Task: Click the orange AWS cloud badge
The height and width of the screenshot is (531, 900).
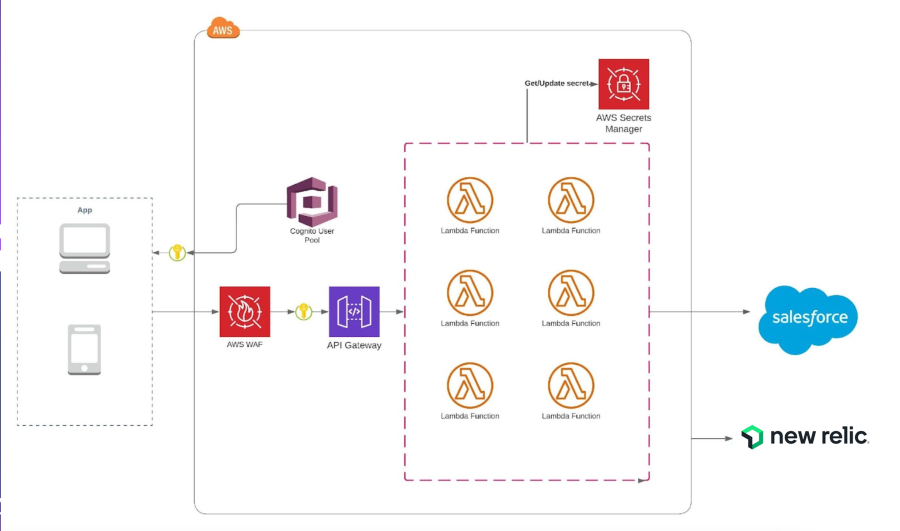Action: [223, 28]
